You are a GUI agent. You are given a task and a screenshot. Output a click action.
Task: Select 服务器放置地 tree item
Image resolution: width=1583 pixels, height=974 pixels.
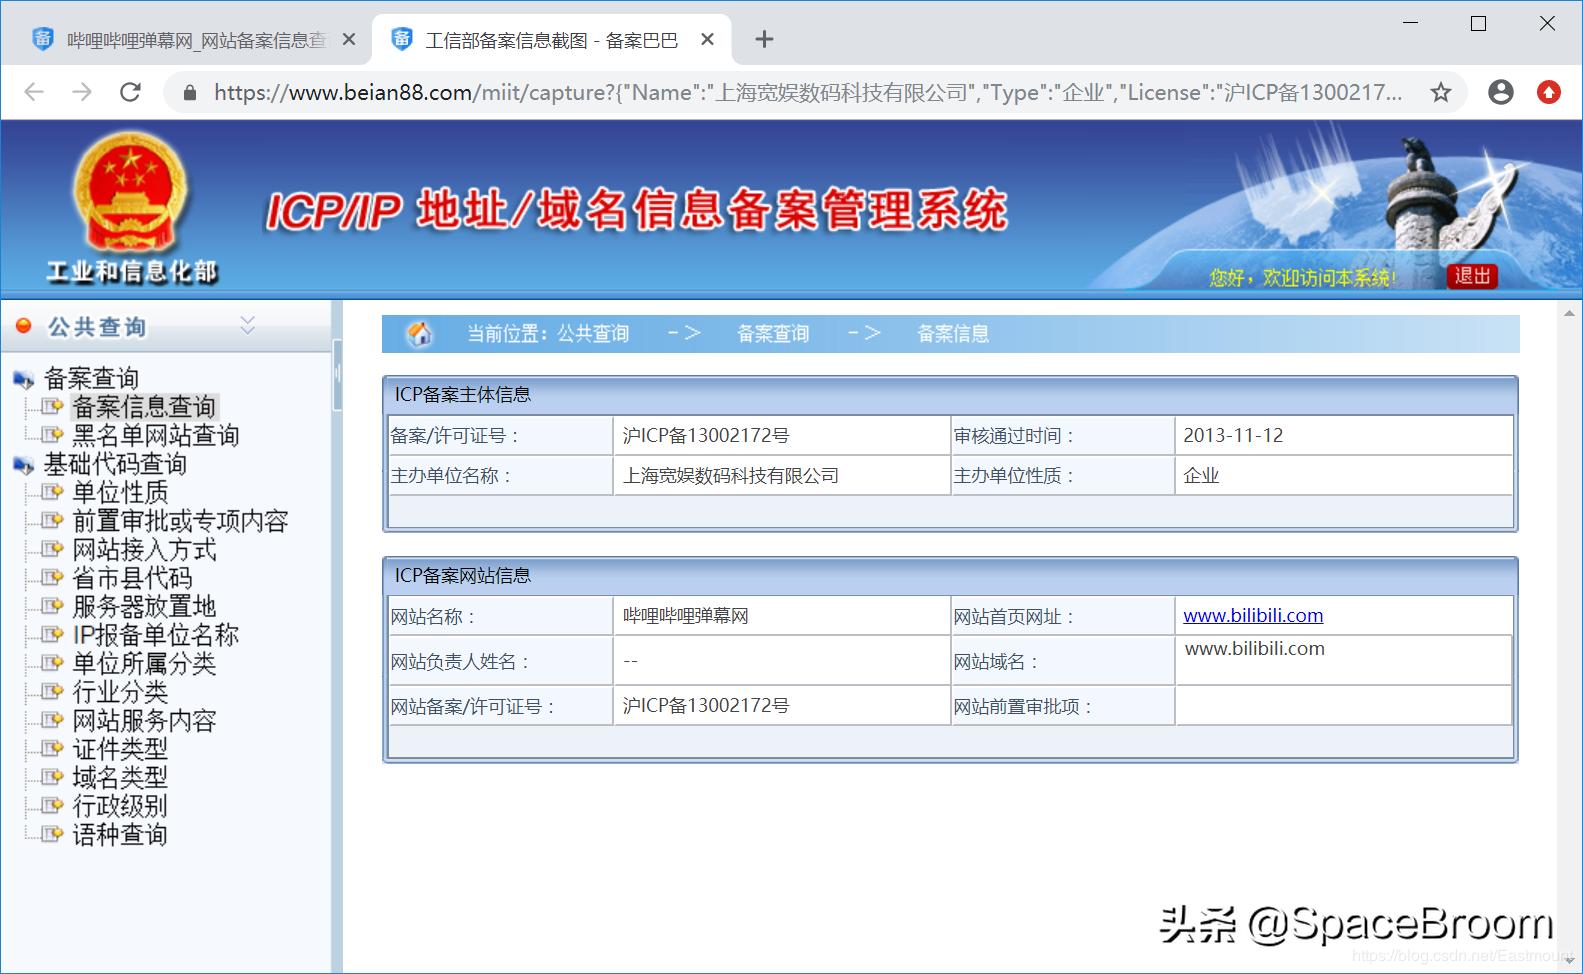(x=144, y=606)
